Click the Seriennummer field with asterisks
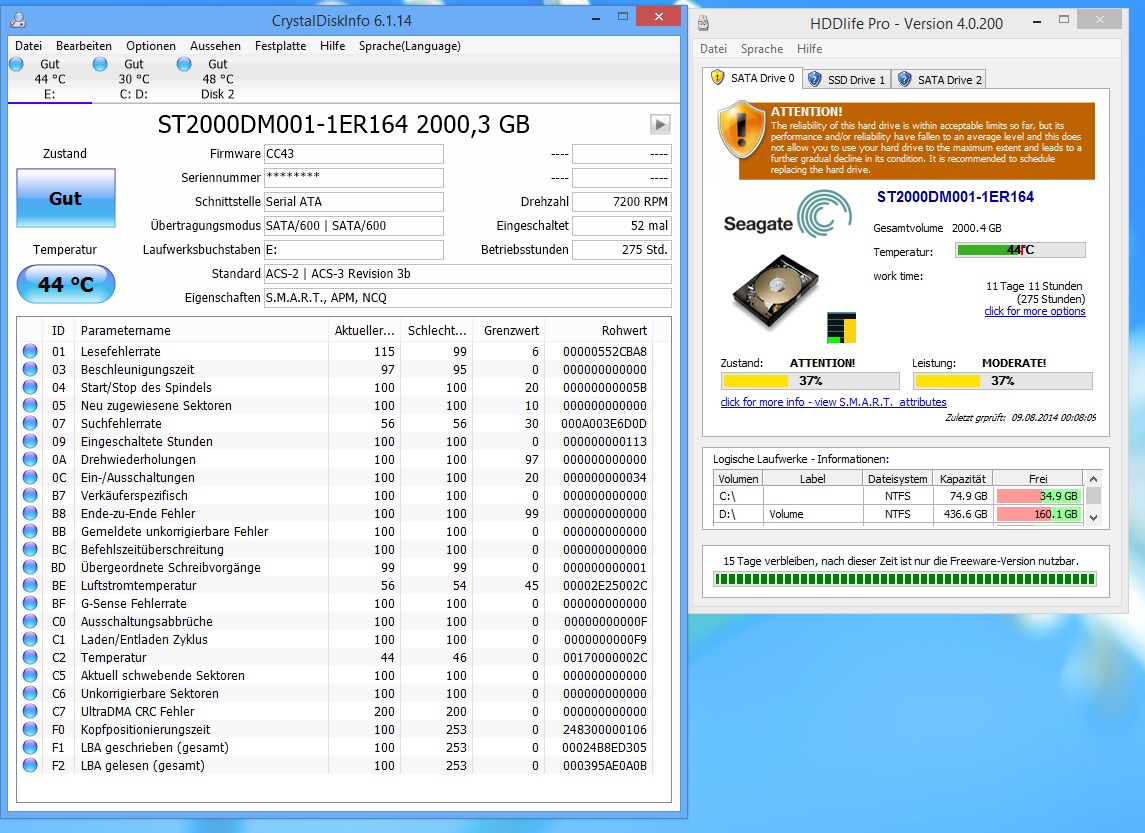This screenshot has width=1145, height=833. point(353,177)
